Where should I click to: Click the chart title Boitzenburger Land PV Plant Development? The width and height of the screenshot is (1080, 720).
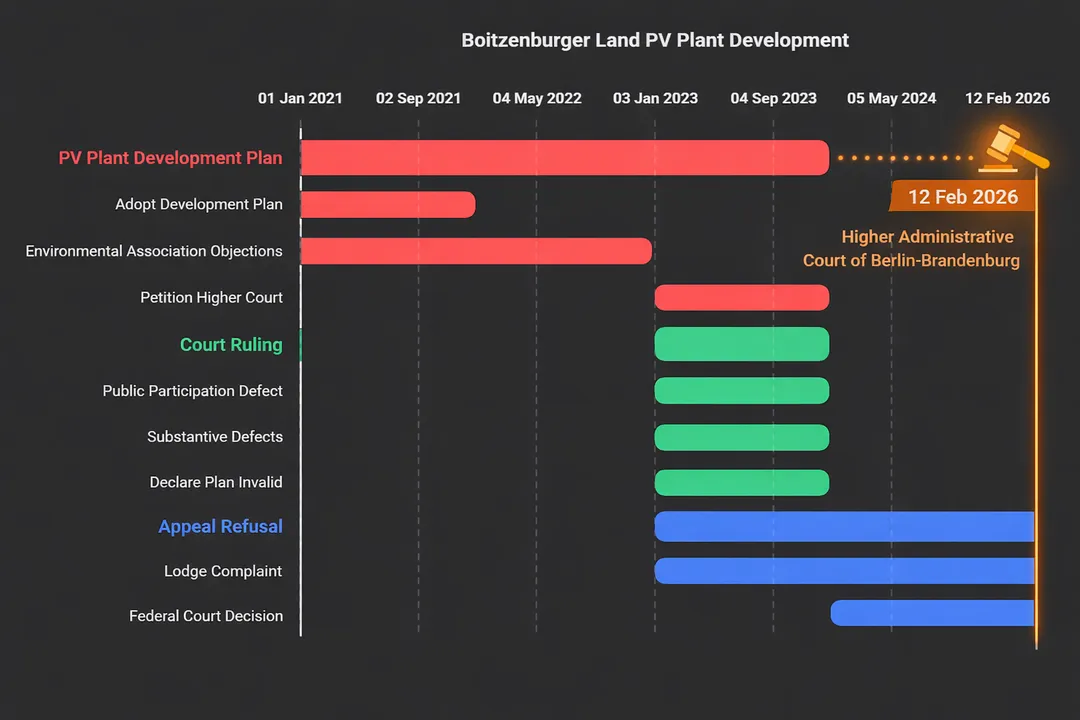pyautogui.click(x=655, y=41)
